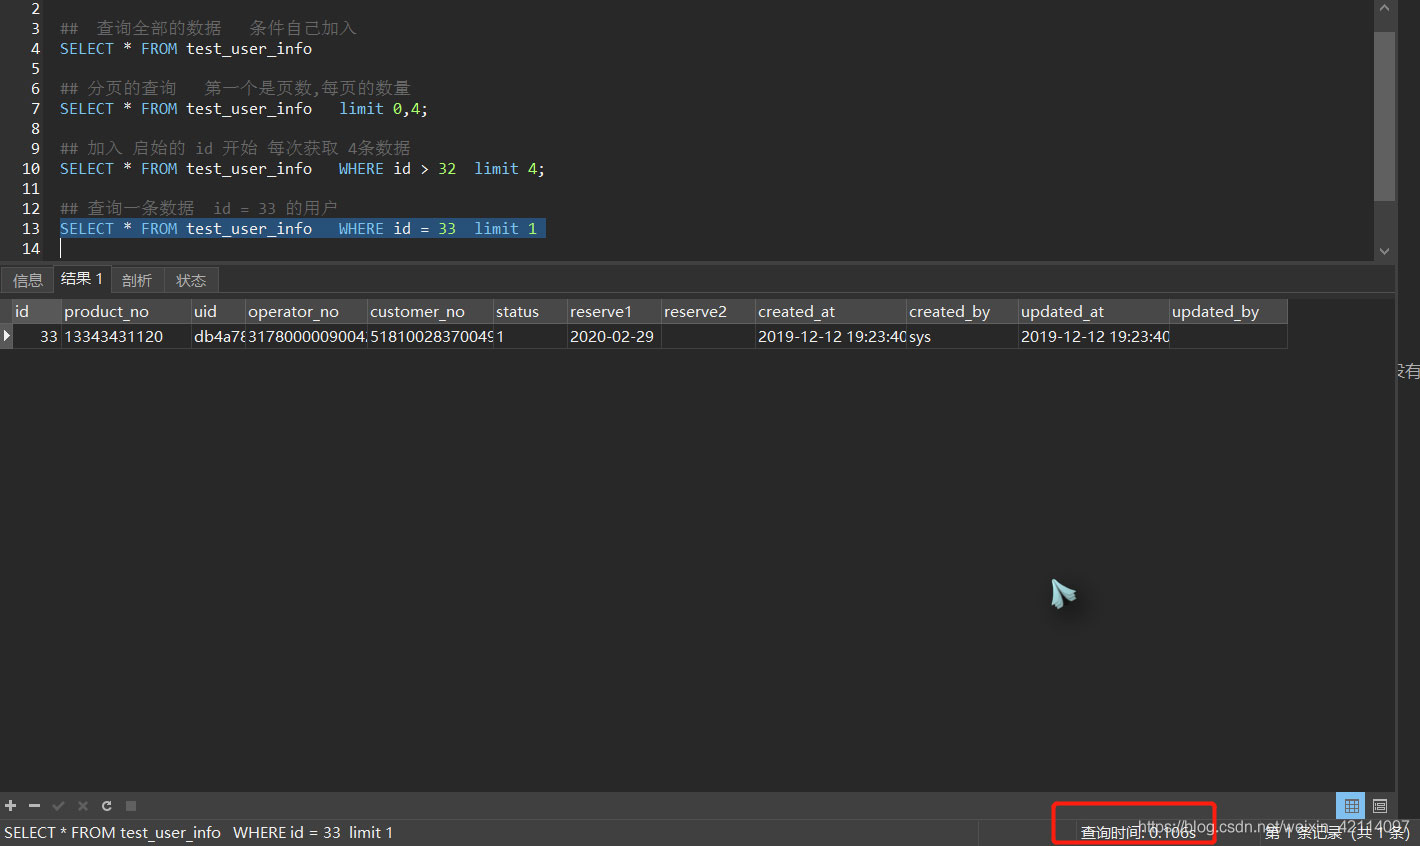The width and height of the screenshot is (1420, 846).
Task: Click line 10 of the SQL editor
Action: pyautogui.click(x=300, y=169)
